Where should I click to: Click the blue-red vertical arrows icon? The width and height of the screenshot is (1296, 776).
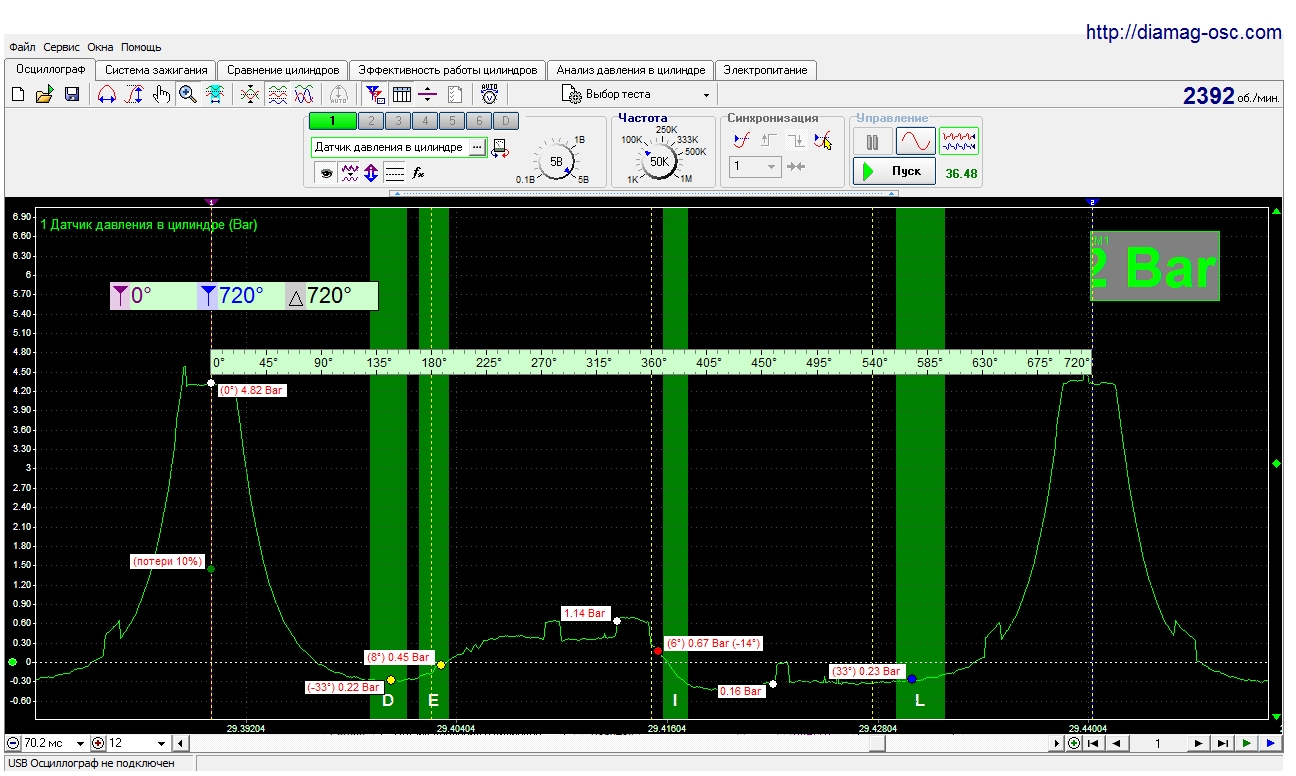pyautogui.click(x=371, y=172)
